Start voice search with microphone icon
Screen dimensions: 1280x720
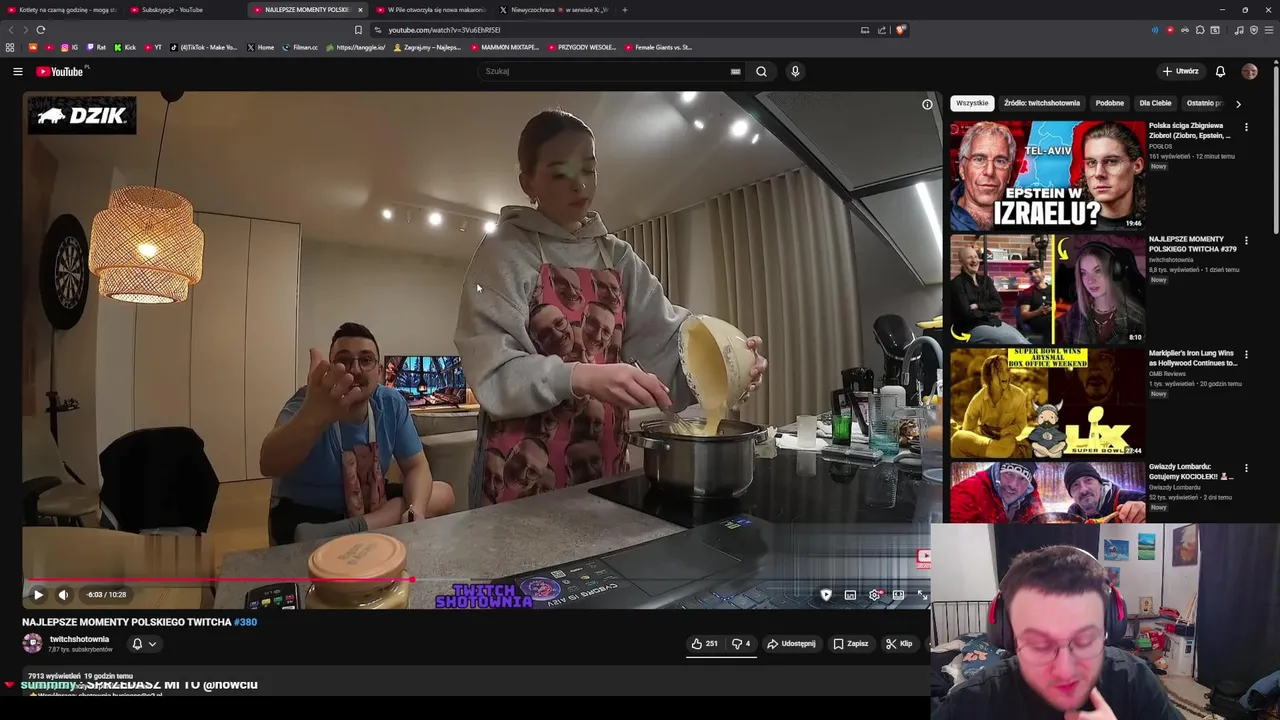pyautogui.click(x=795, y=71)
